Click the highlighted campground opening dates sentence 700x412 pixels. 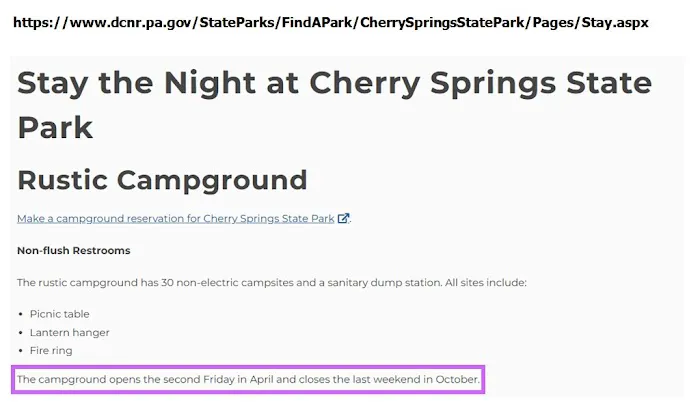click(249, 380)
